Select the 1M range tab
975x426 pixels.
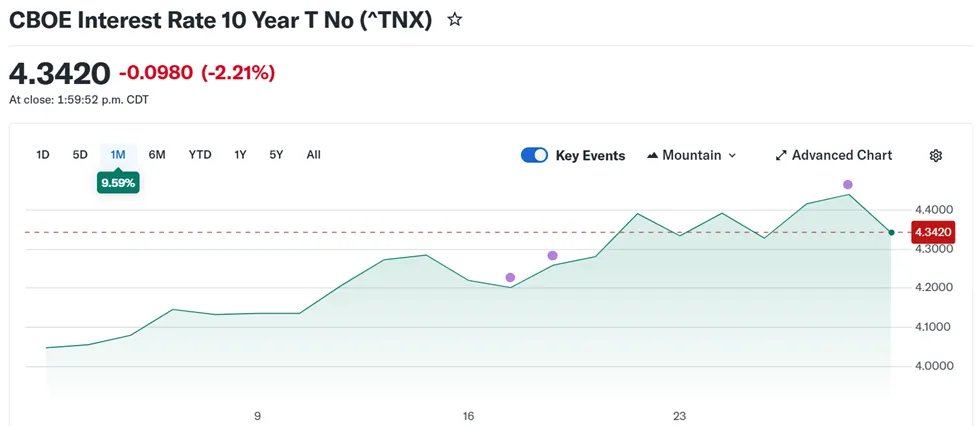pos(118,154)
